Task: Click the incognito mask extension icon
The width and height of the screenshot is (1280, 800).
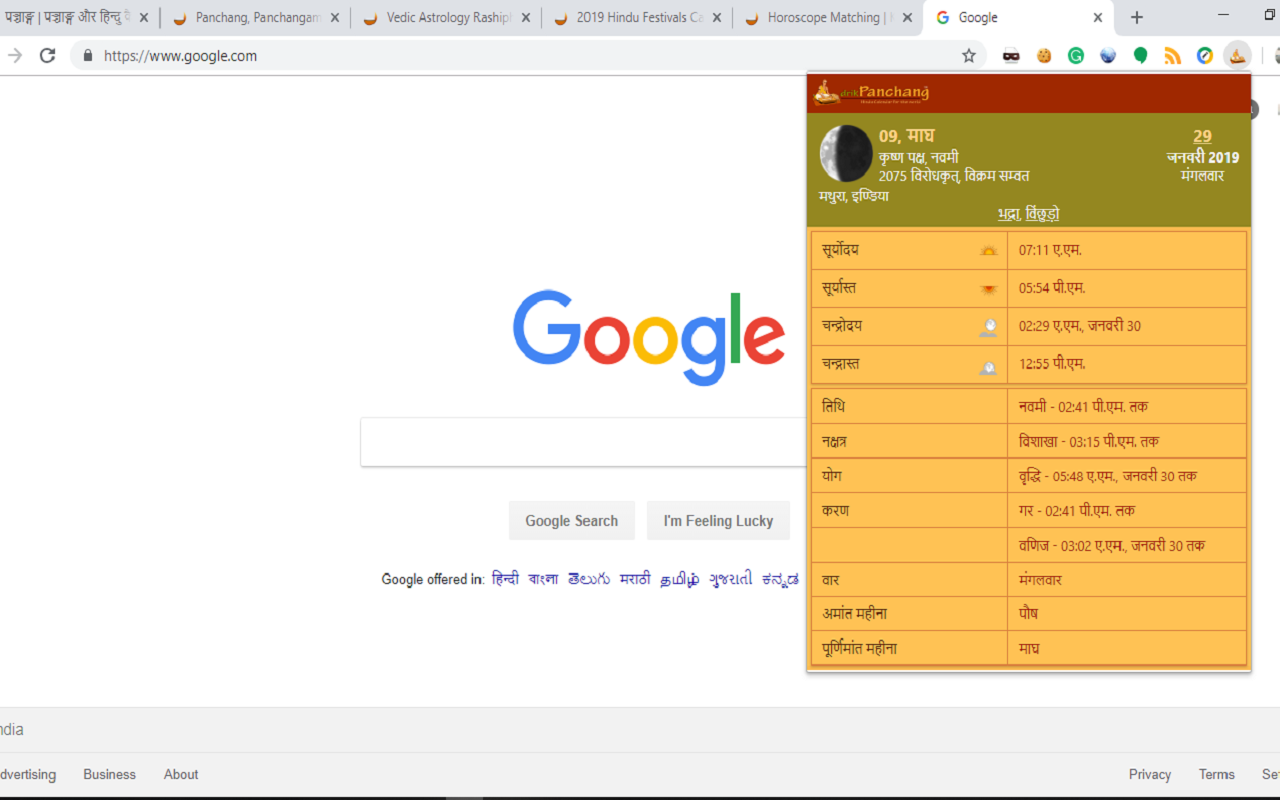Action: coord(1011,55)
